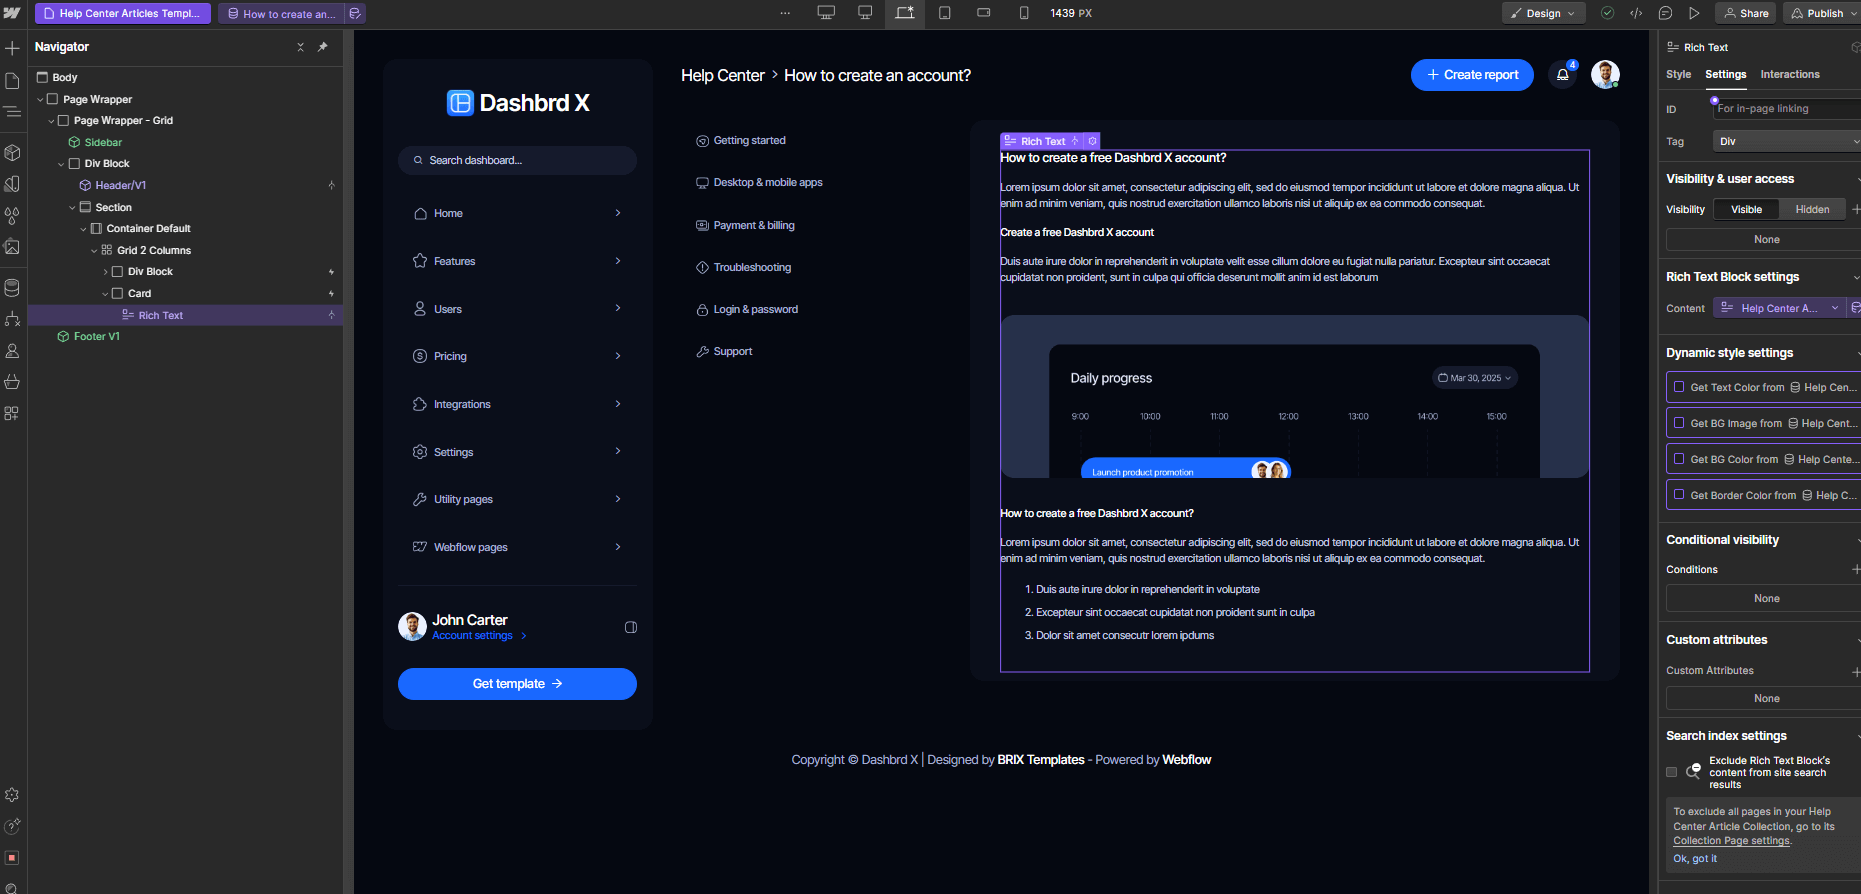The height and width of the screenshot is (894, 1861).
Task: Collapse the Page Wrapper tree node
Action: pyautogui.click(x=40, y=99)
